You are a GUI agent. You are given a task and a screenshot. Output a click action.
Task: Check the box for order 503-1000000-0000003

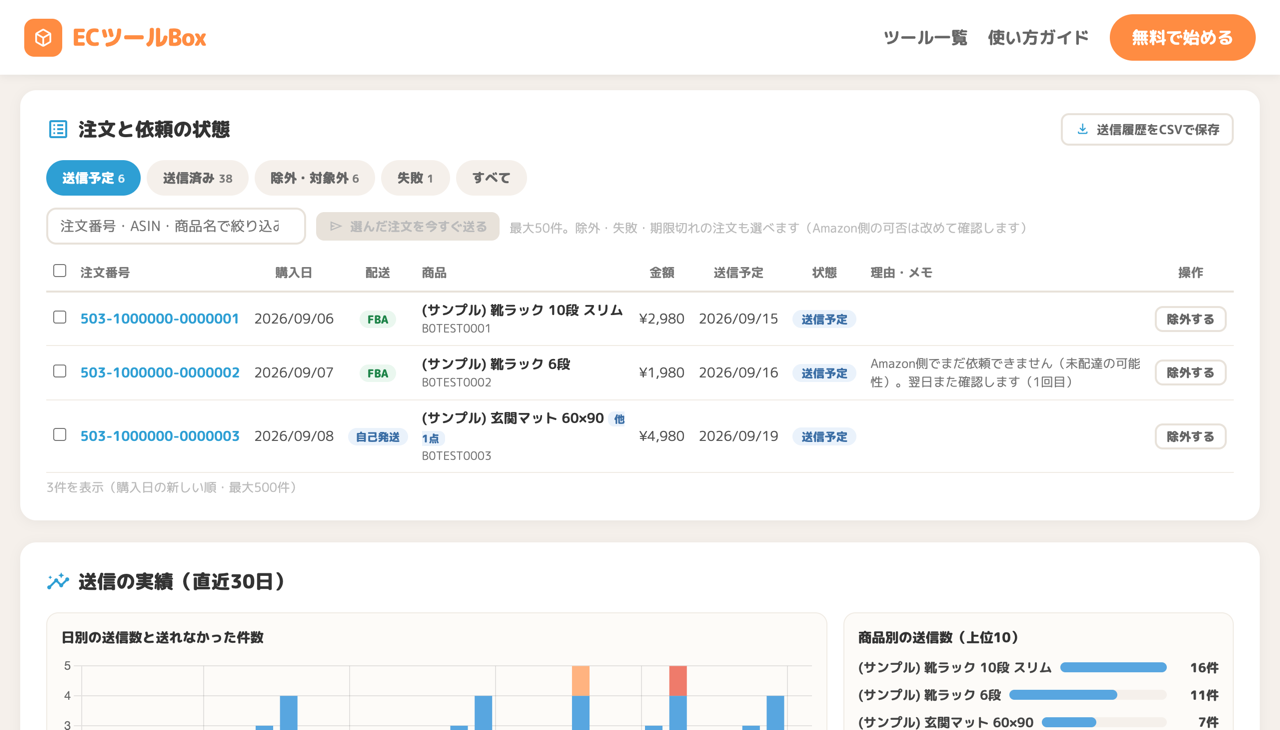(60, 435)
